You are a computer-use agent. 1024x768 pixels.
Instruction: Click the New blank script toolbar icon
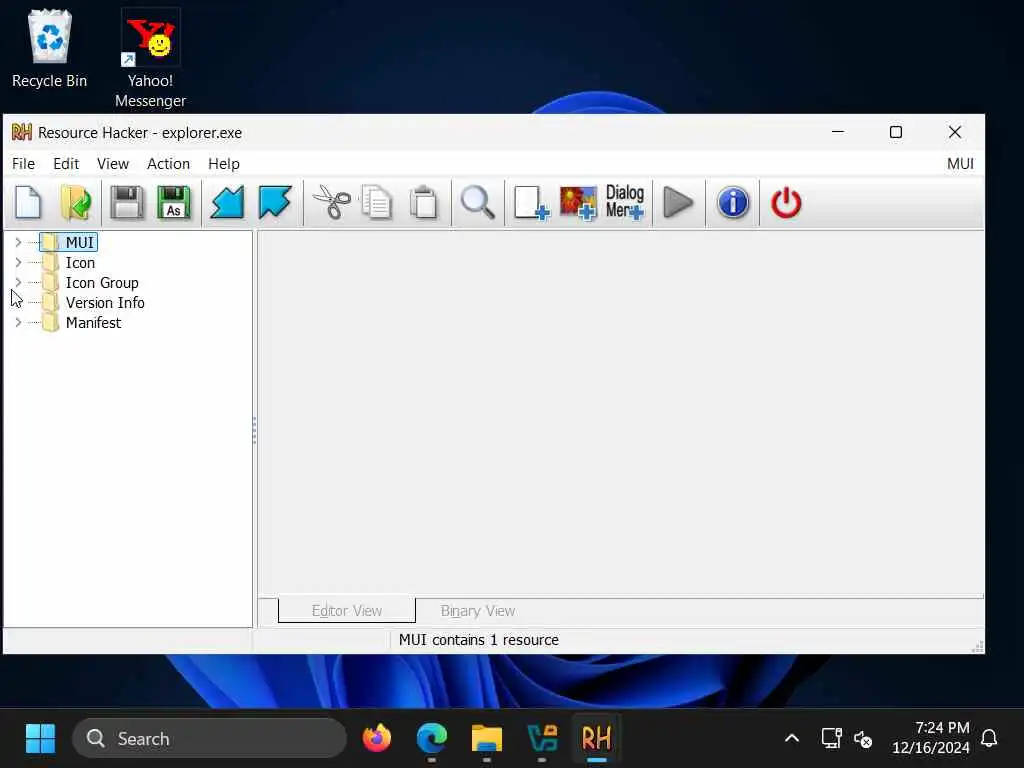28,202
